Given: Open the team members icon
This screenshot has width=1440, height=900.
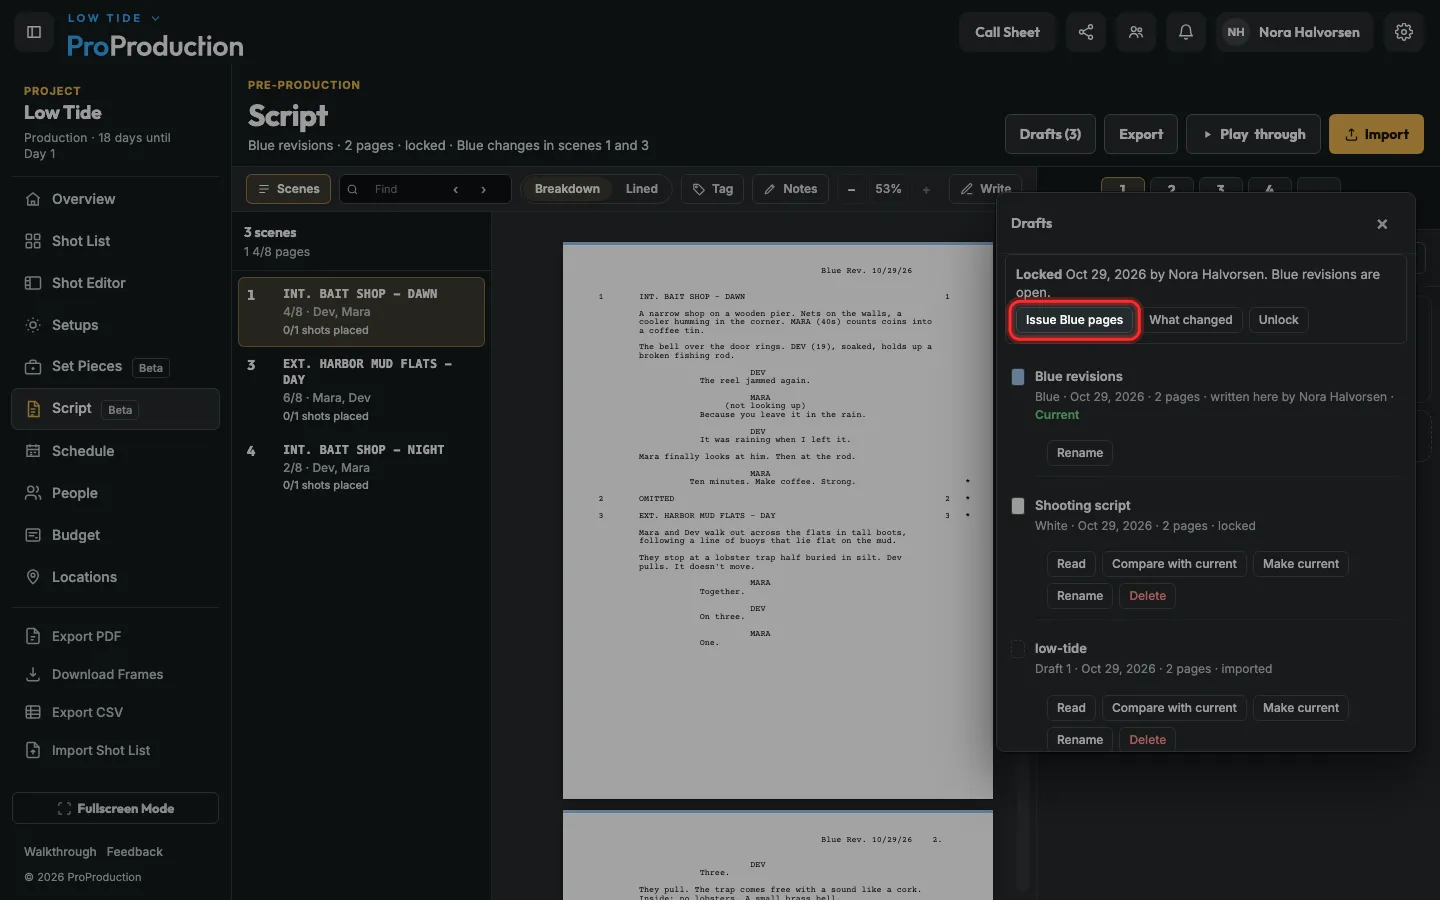Looking at the screenshot, I should coord(1136,32).
